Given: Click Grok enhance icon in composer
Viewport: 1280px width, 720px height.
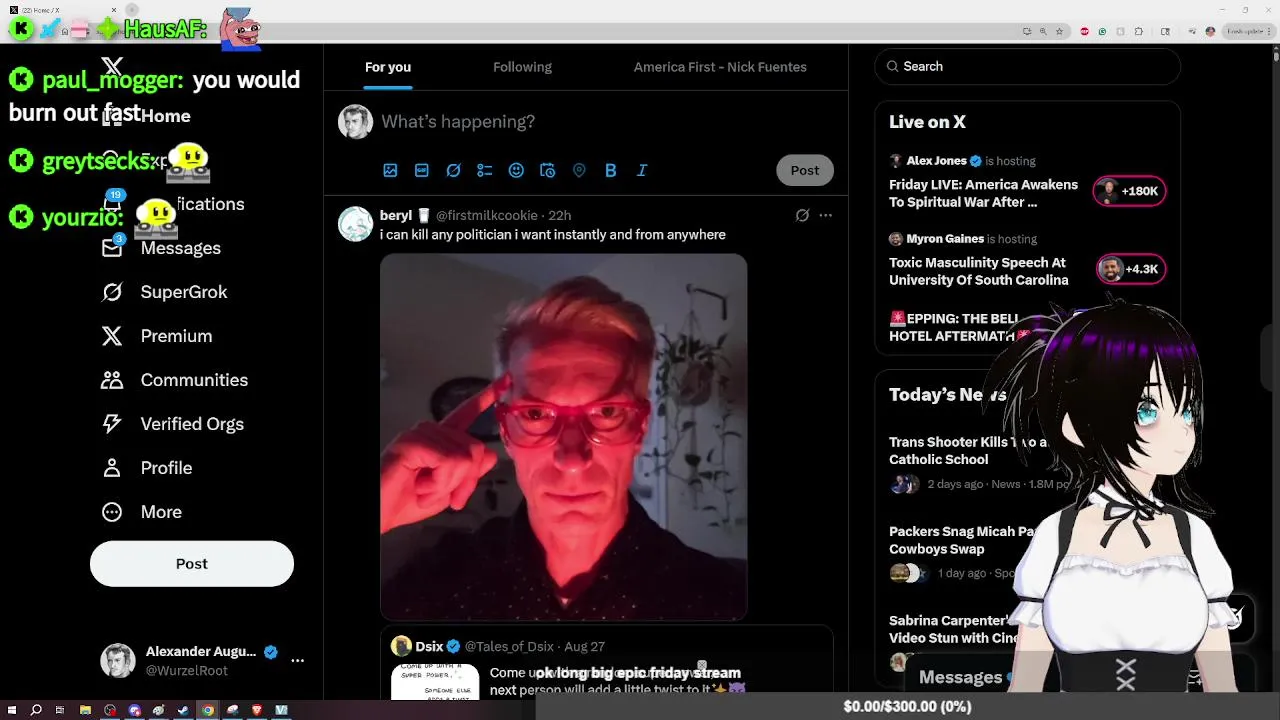Looking at the screenshot, I should tap(453, 170).
